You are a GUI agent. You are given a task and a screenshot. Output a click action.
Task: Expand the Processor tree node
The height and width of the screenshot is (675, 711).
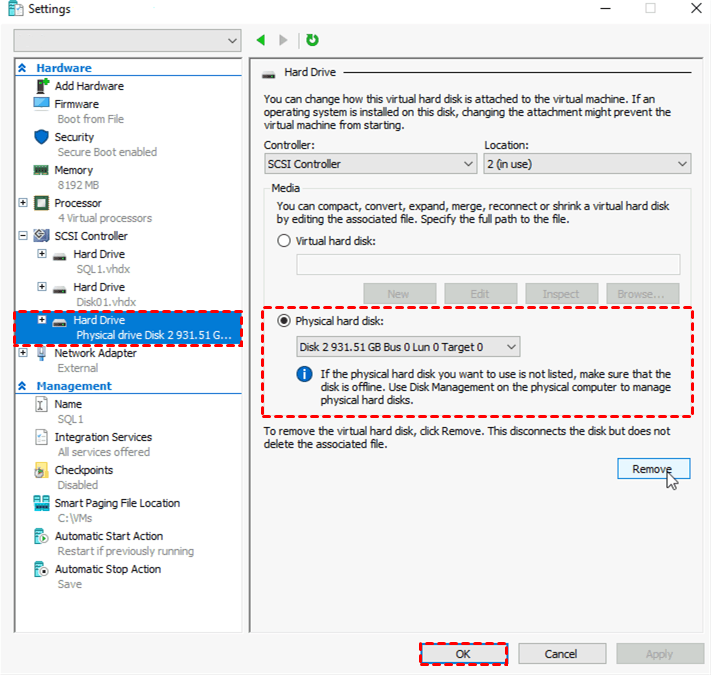23,202
